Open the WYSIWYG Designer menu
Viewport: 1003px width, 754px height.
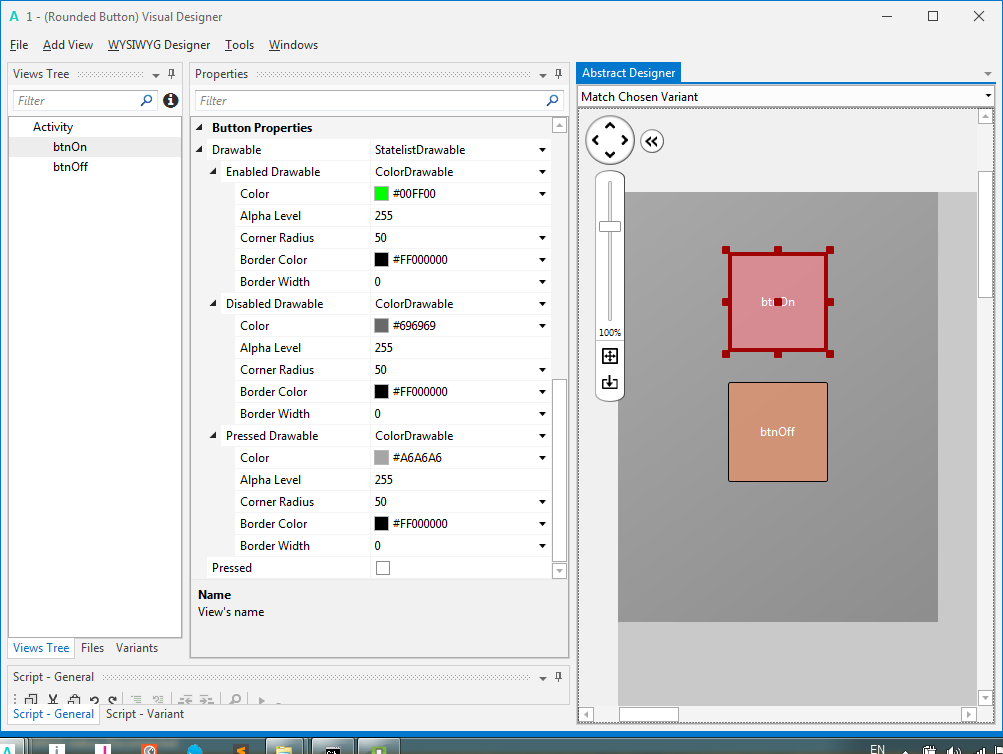(158, 45)
